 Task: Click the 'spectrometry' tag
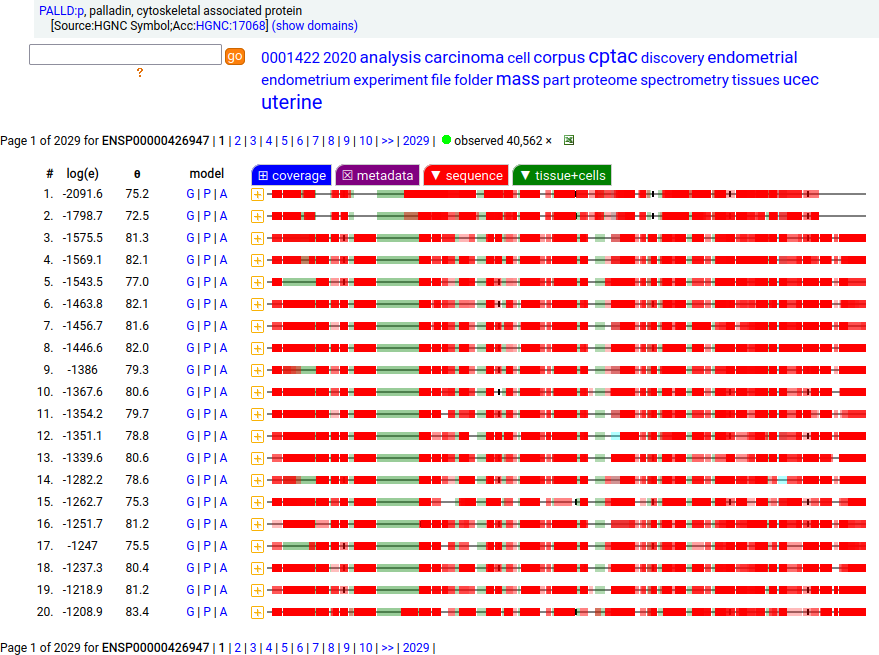point(684,80)
